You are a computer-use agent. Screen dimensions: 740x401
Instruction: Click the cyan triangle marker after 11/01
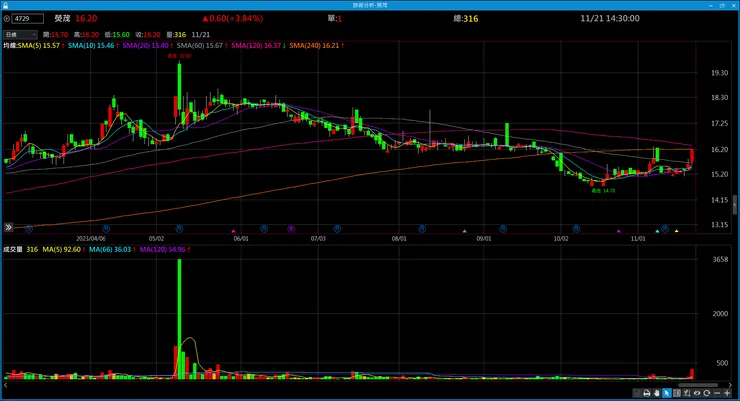click(657, 231)
